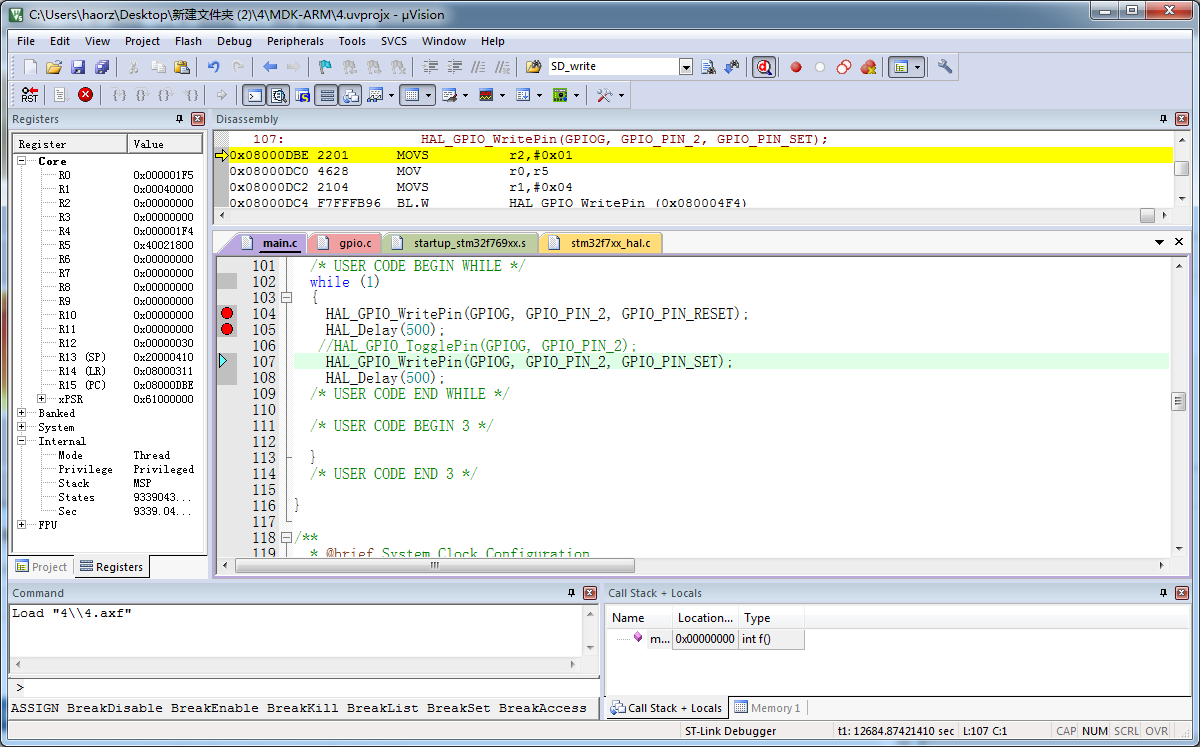Toggle the Command Window button
This screenshot has height=747, width=1200.
point(254,95)
